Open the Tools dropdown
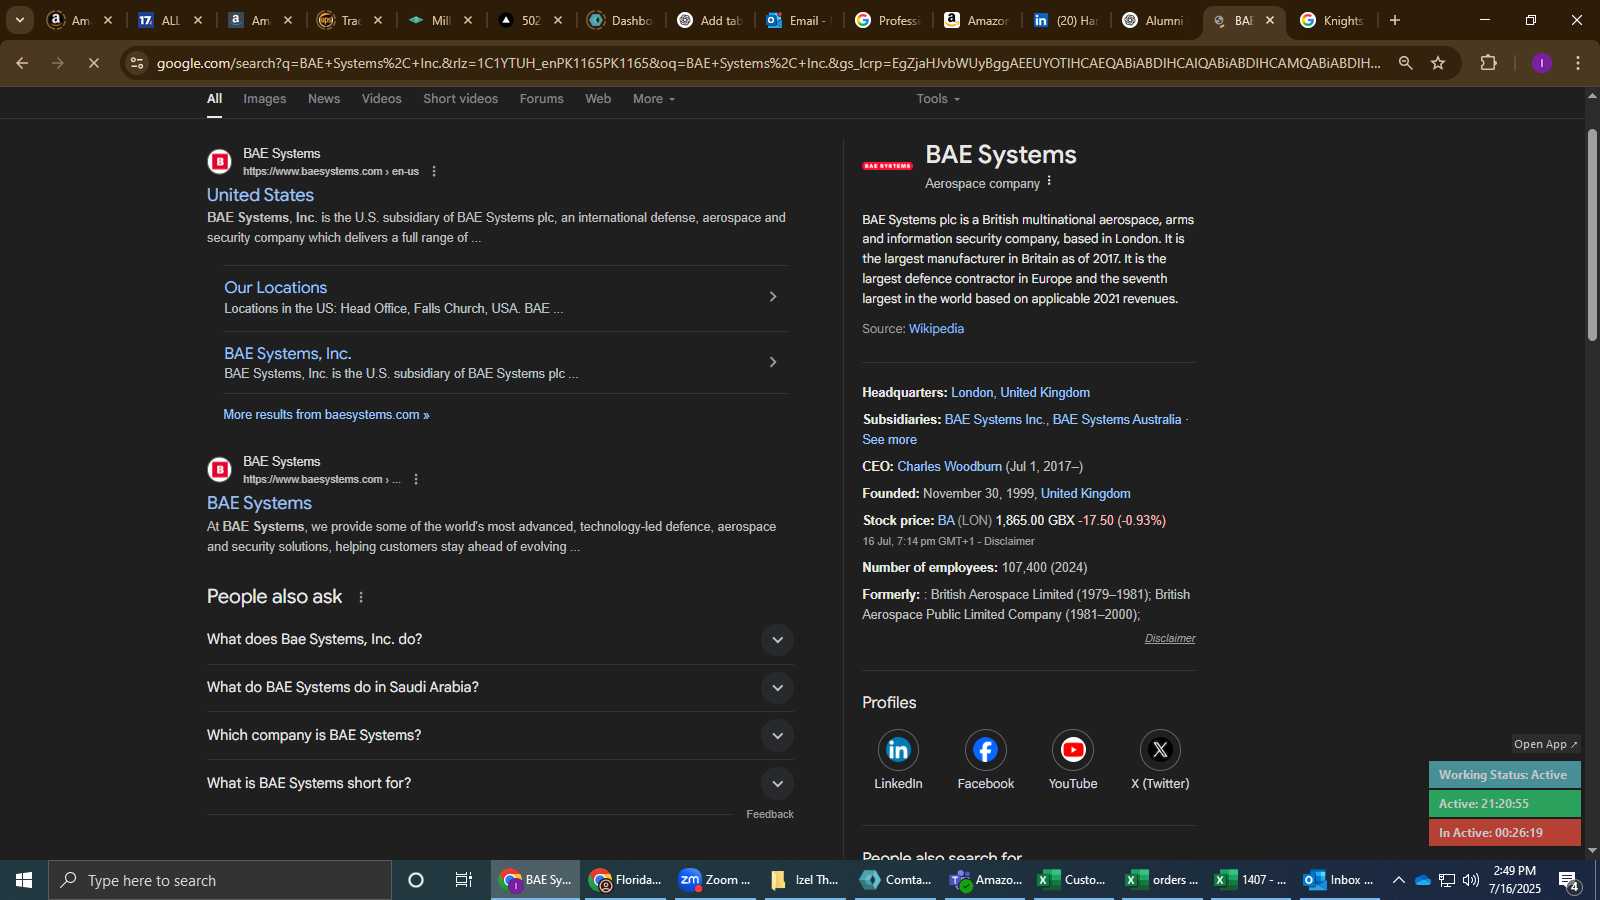 [938, 99]
